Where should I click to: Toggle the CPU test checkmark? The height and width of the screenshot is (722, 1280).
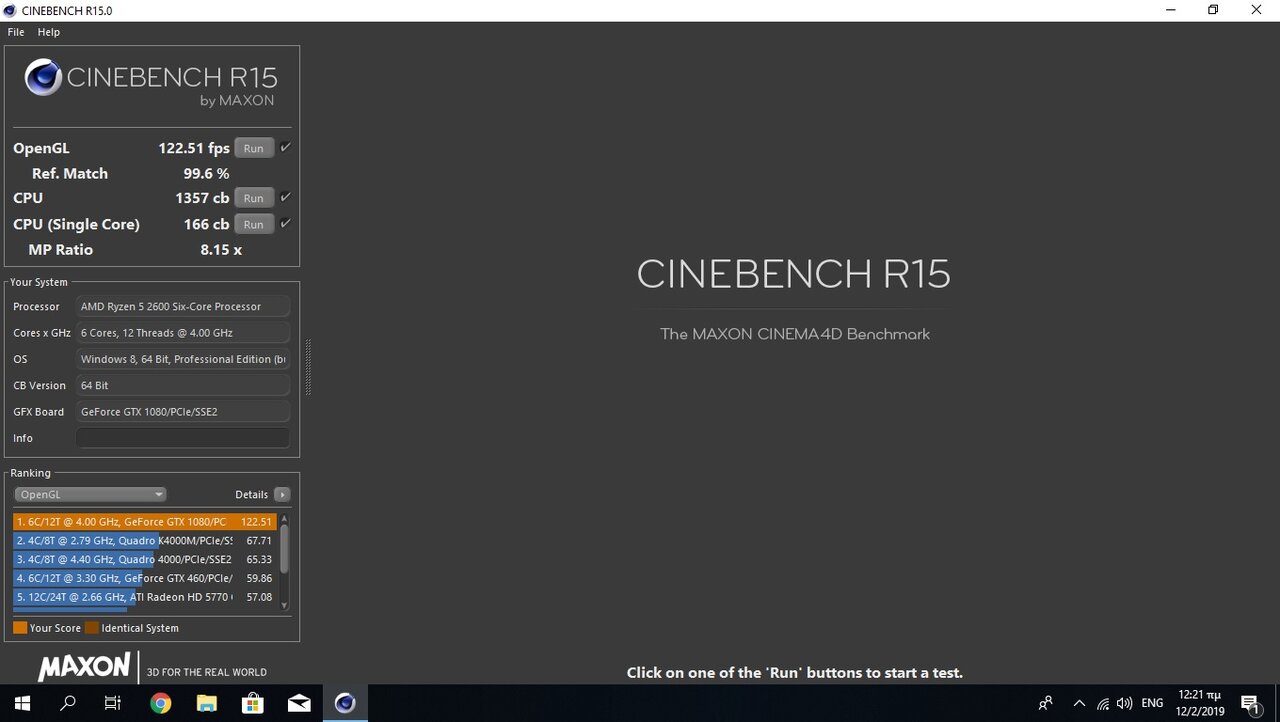285,197
